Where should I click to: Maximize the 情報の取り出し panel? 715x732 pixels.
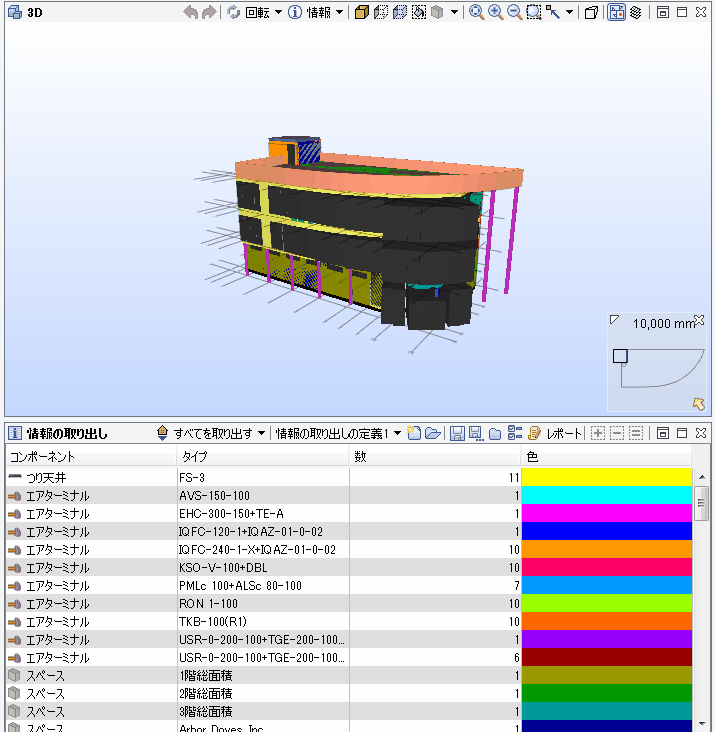coord(682,433)
